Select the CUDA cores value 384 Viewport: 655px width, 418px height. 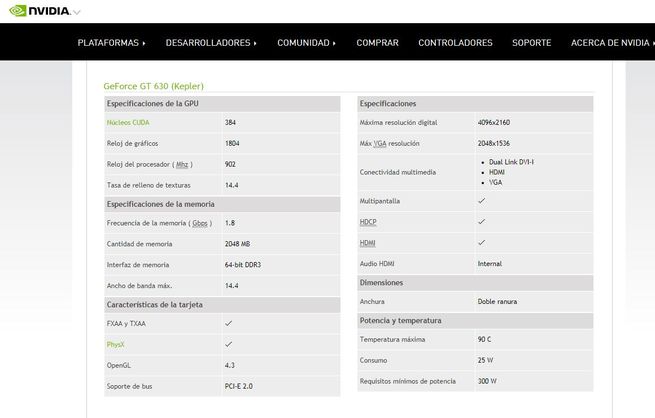[x=230, y=122]
